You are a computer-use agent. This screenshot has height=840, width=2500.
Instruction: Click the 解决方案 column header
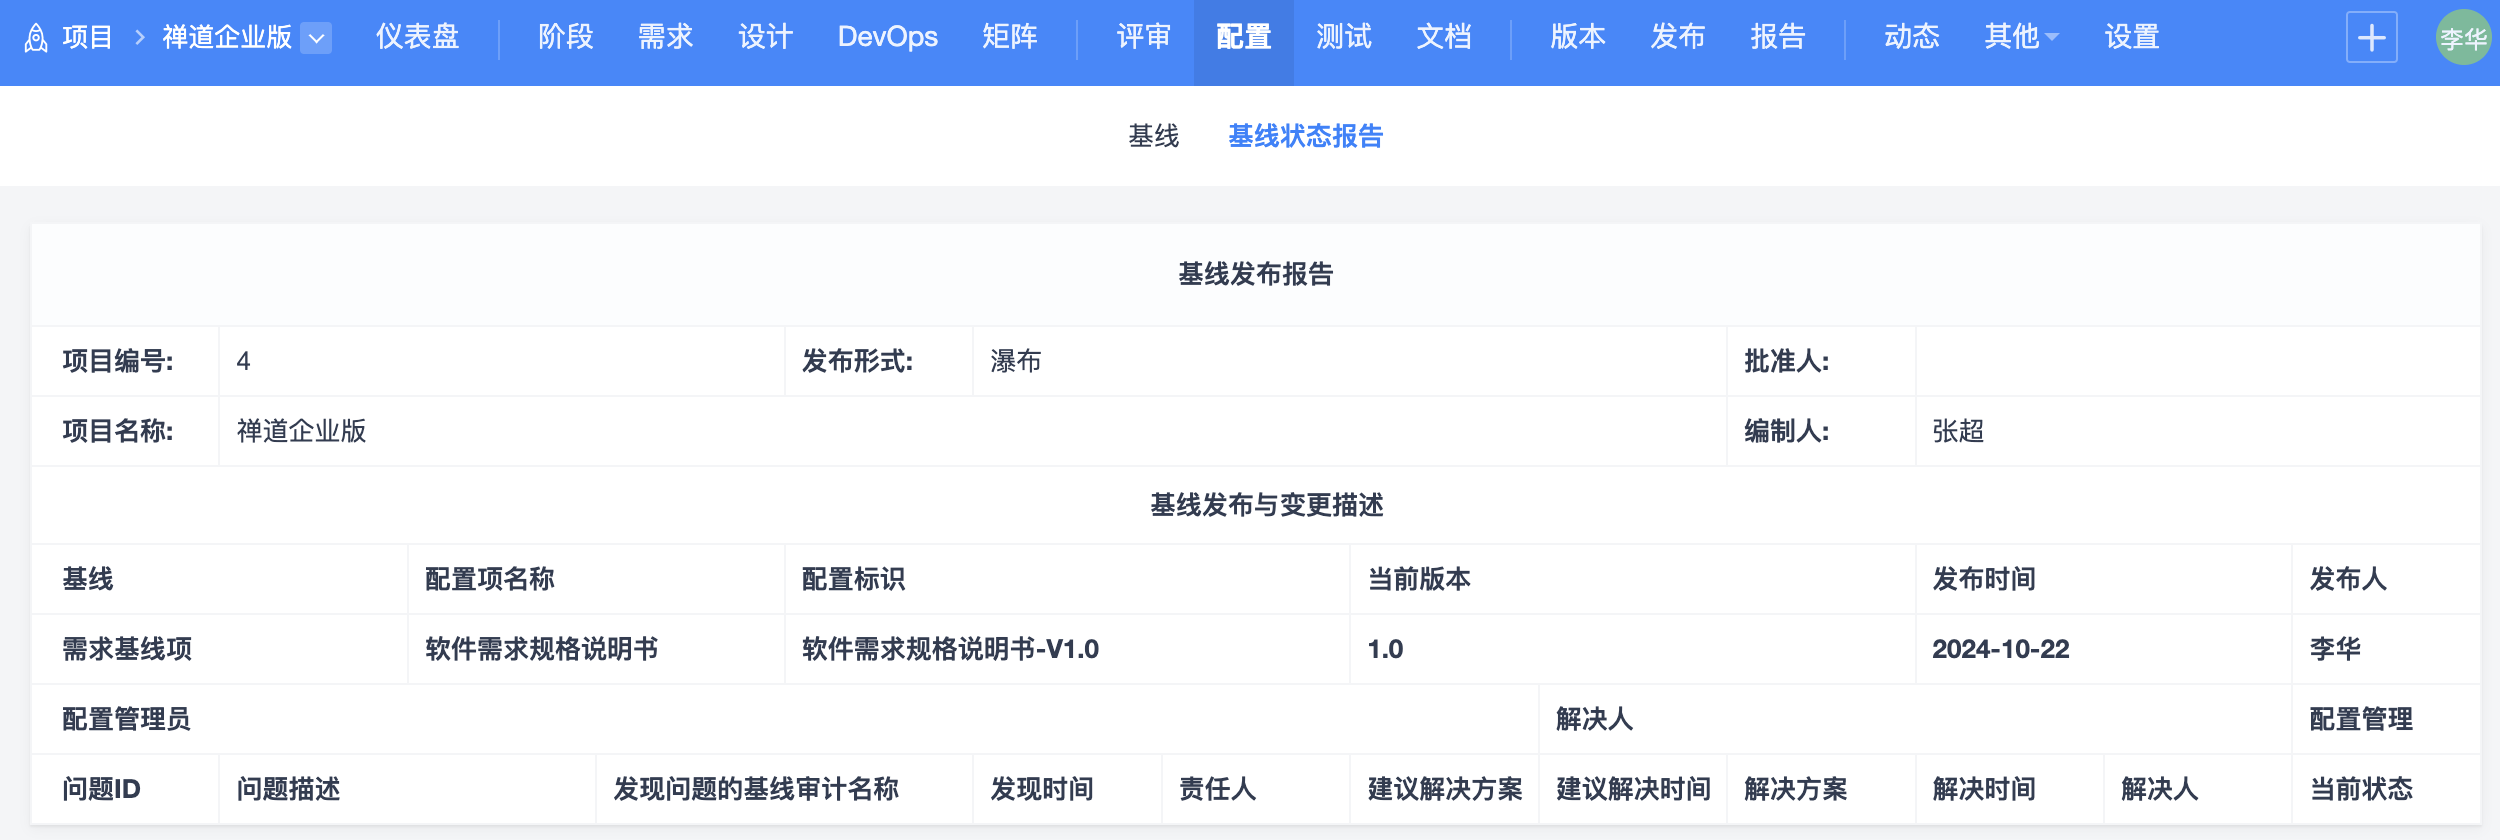(1796, 789)
